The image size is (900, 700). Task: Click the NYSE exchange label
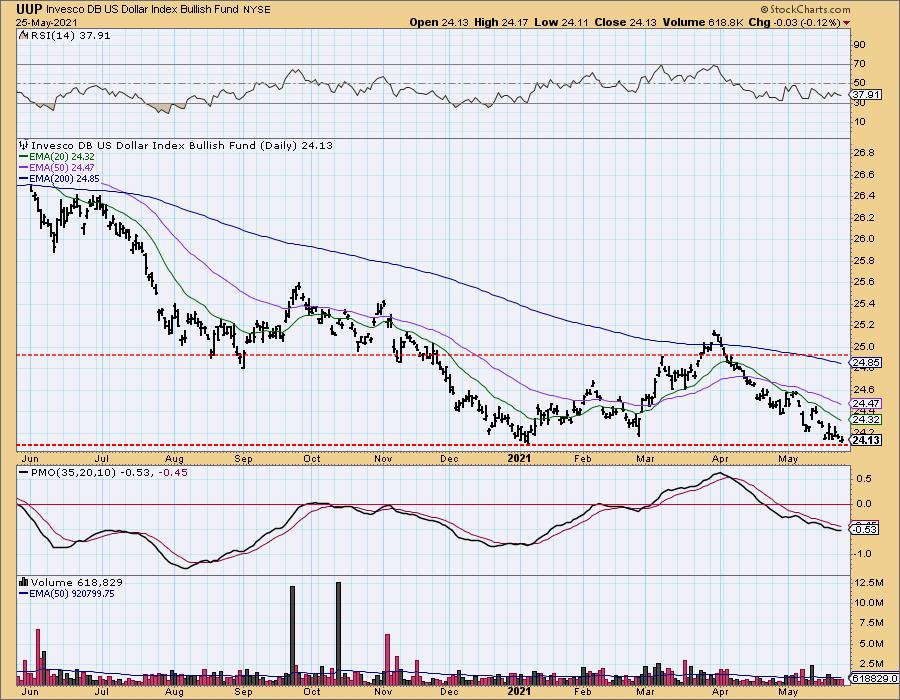[257, 10]
